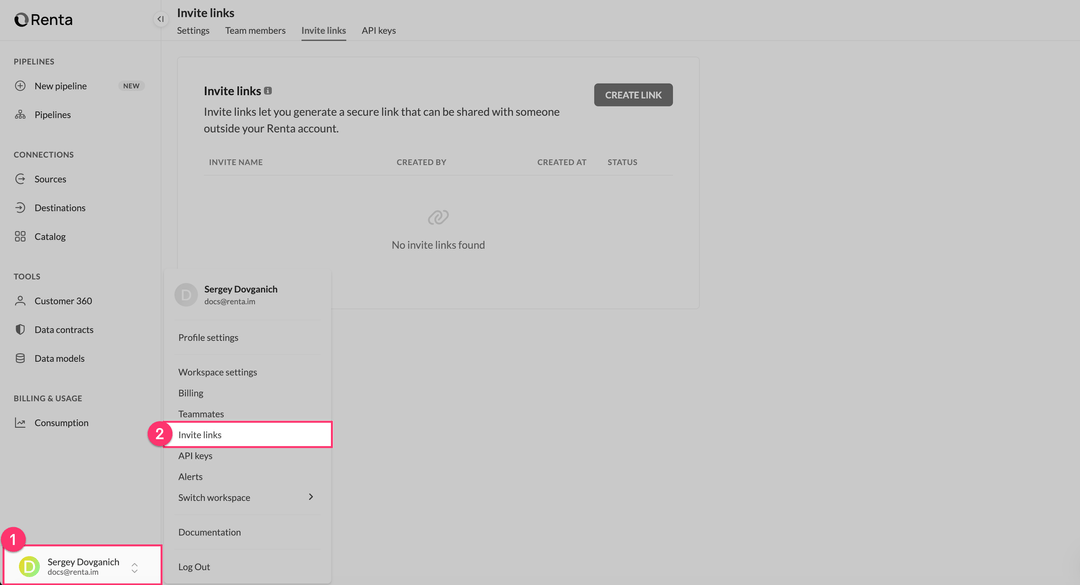Screen dimensions: 1080x585
Task: Open Alerts from the user menu
Action: coord(190,477)
